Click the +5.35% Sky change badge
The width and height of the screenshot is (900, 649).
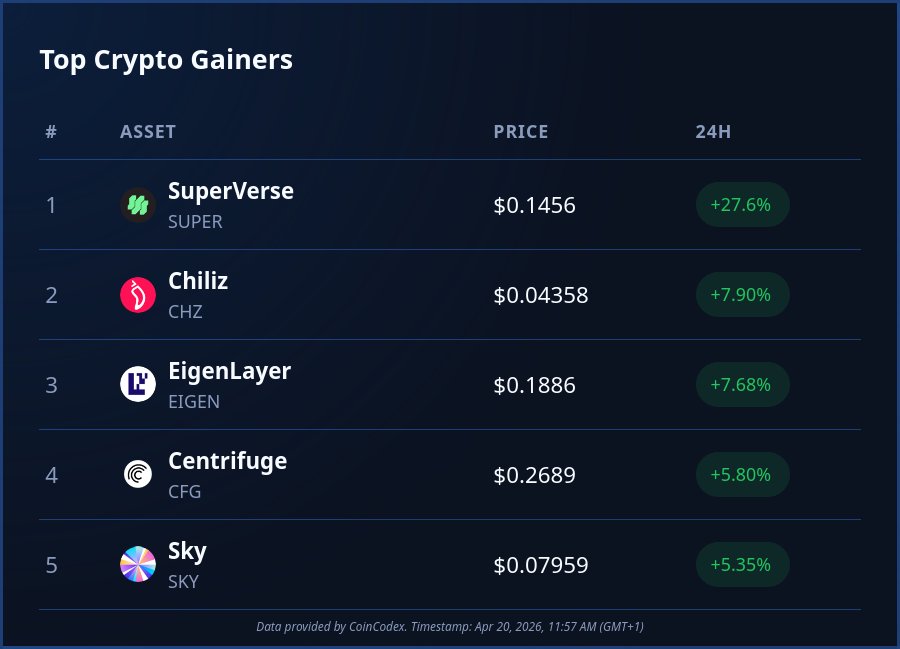coord(742,565)
